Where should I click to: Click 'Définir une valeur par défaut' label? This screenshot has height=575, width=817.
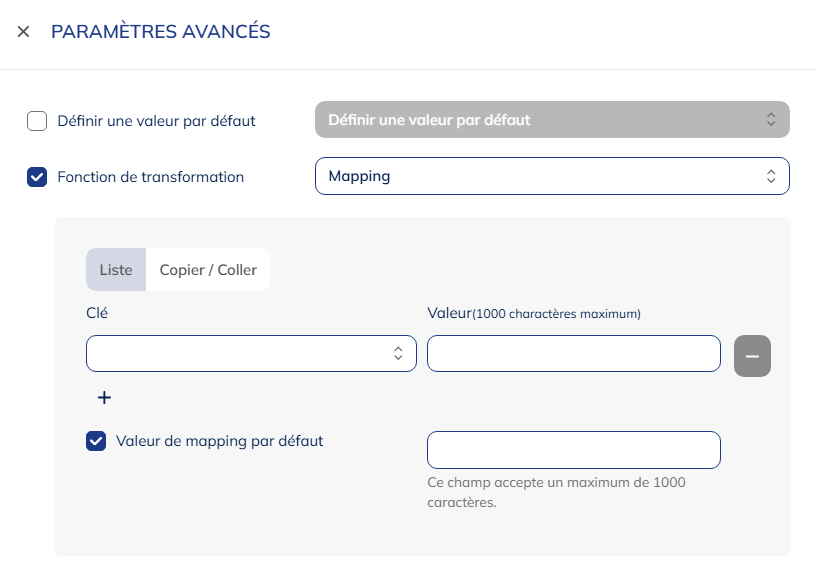[156, 121]
